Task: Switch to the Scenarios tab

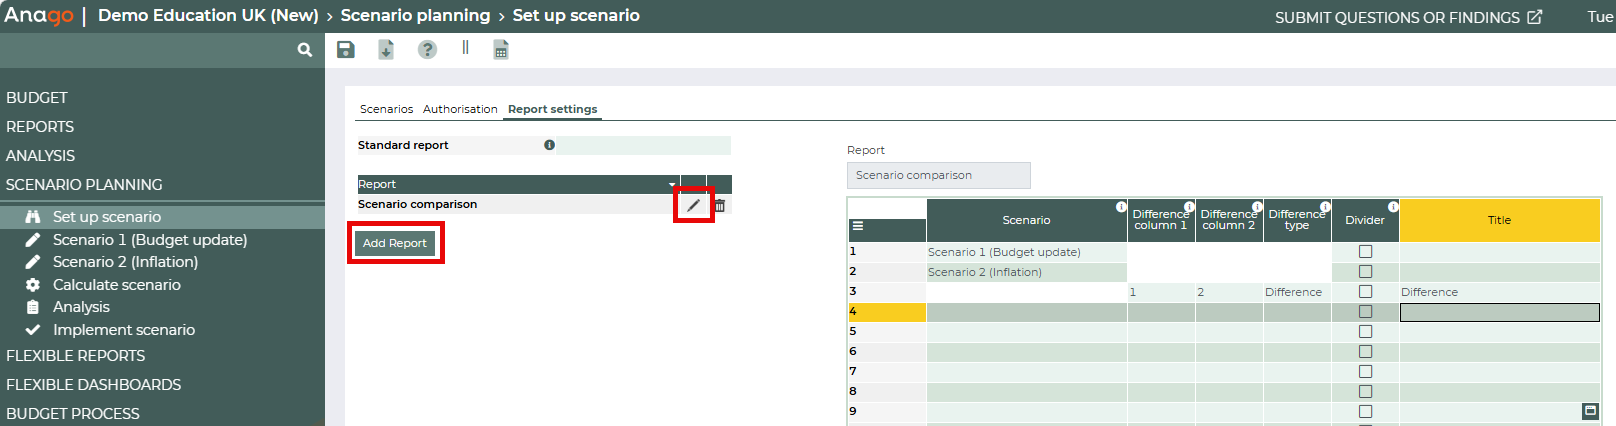Action: (386, 109)
